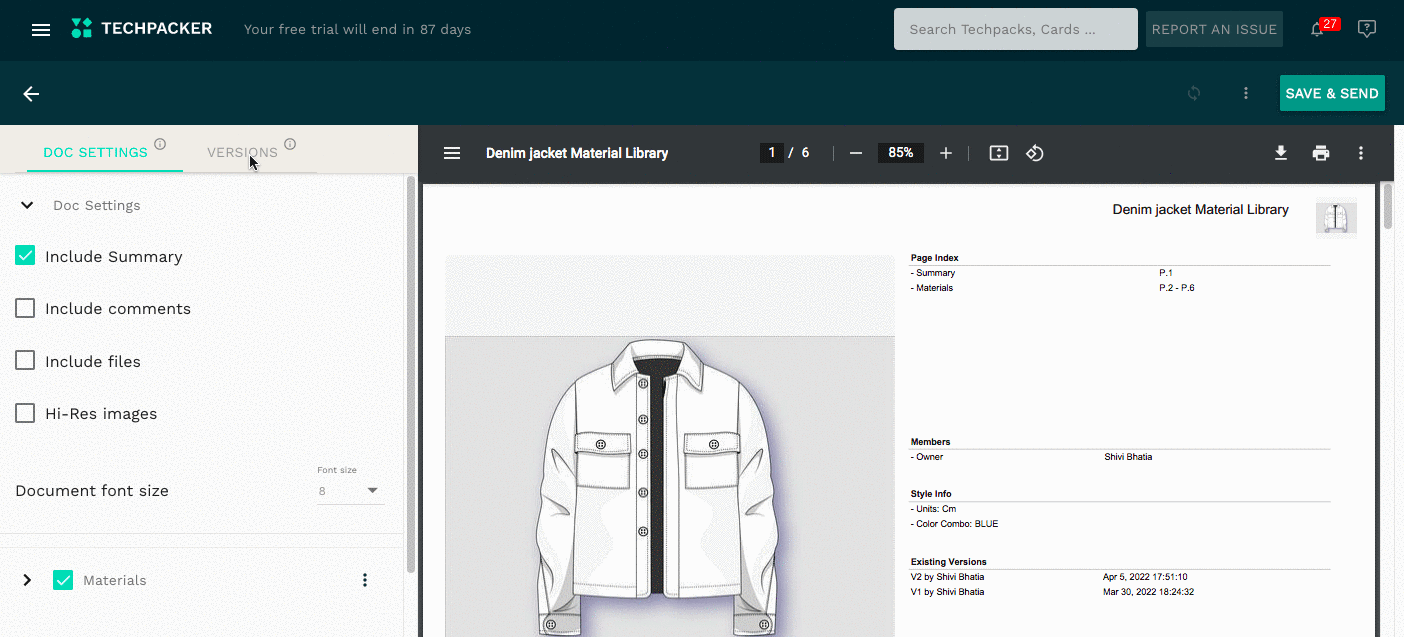Go back using the arrow icon

[x=31, y=94]
